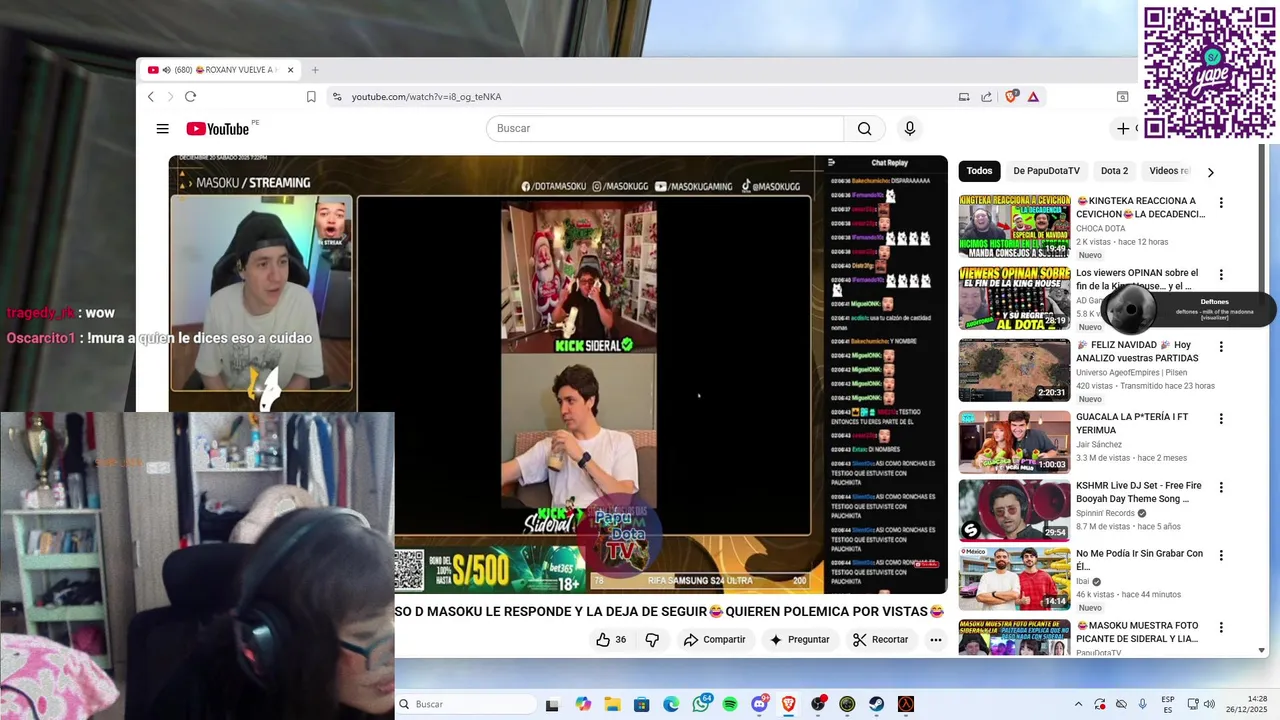Click the Recortar clip button

881,640
